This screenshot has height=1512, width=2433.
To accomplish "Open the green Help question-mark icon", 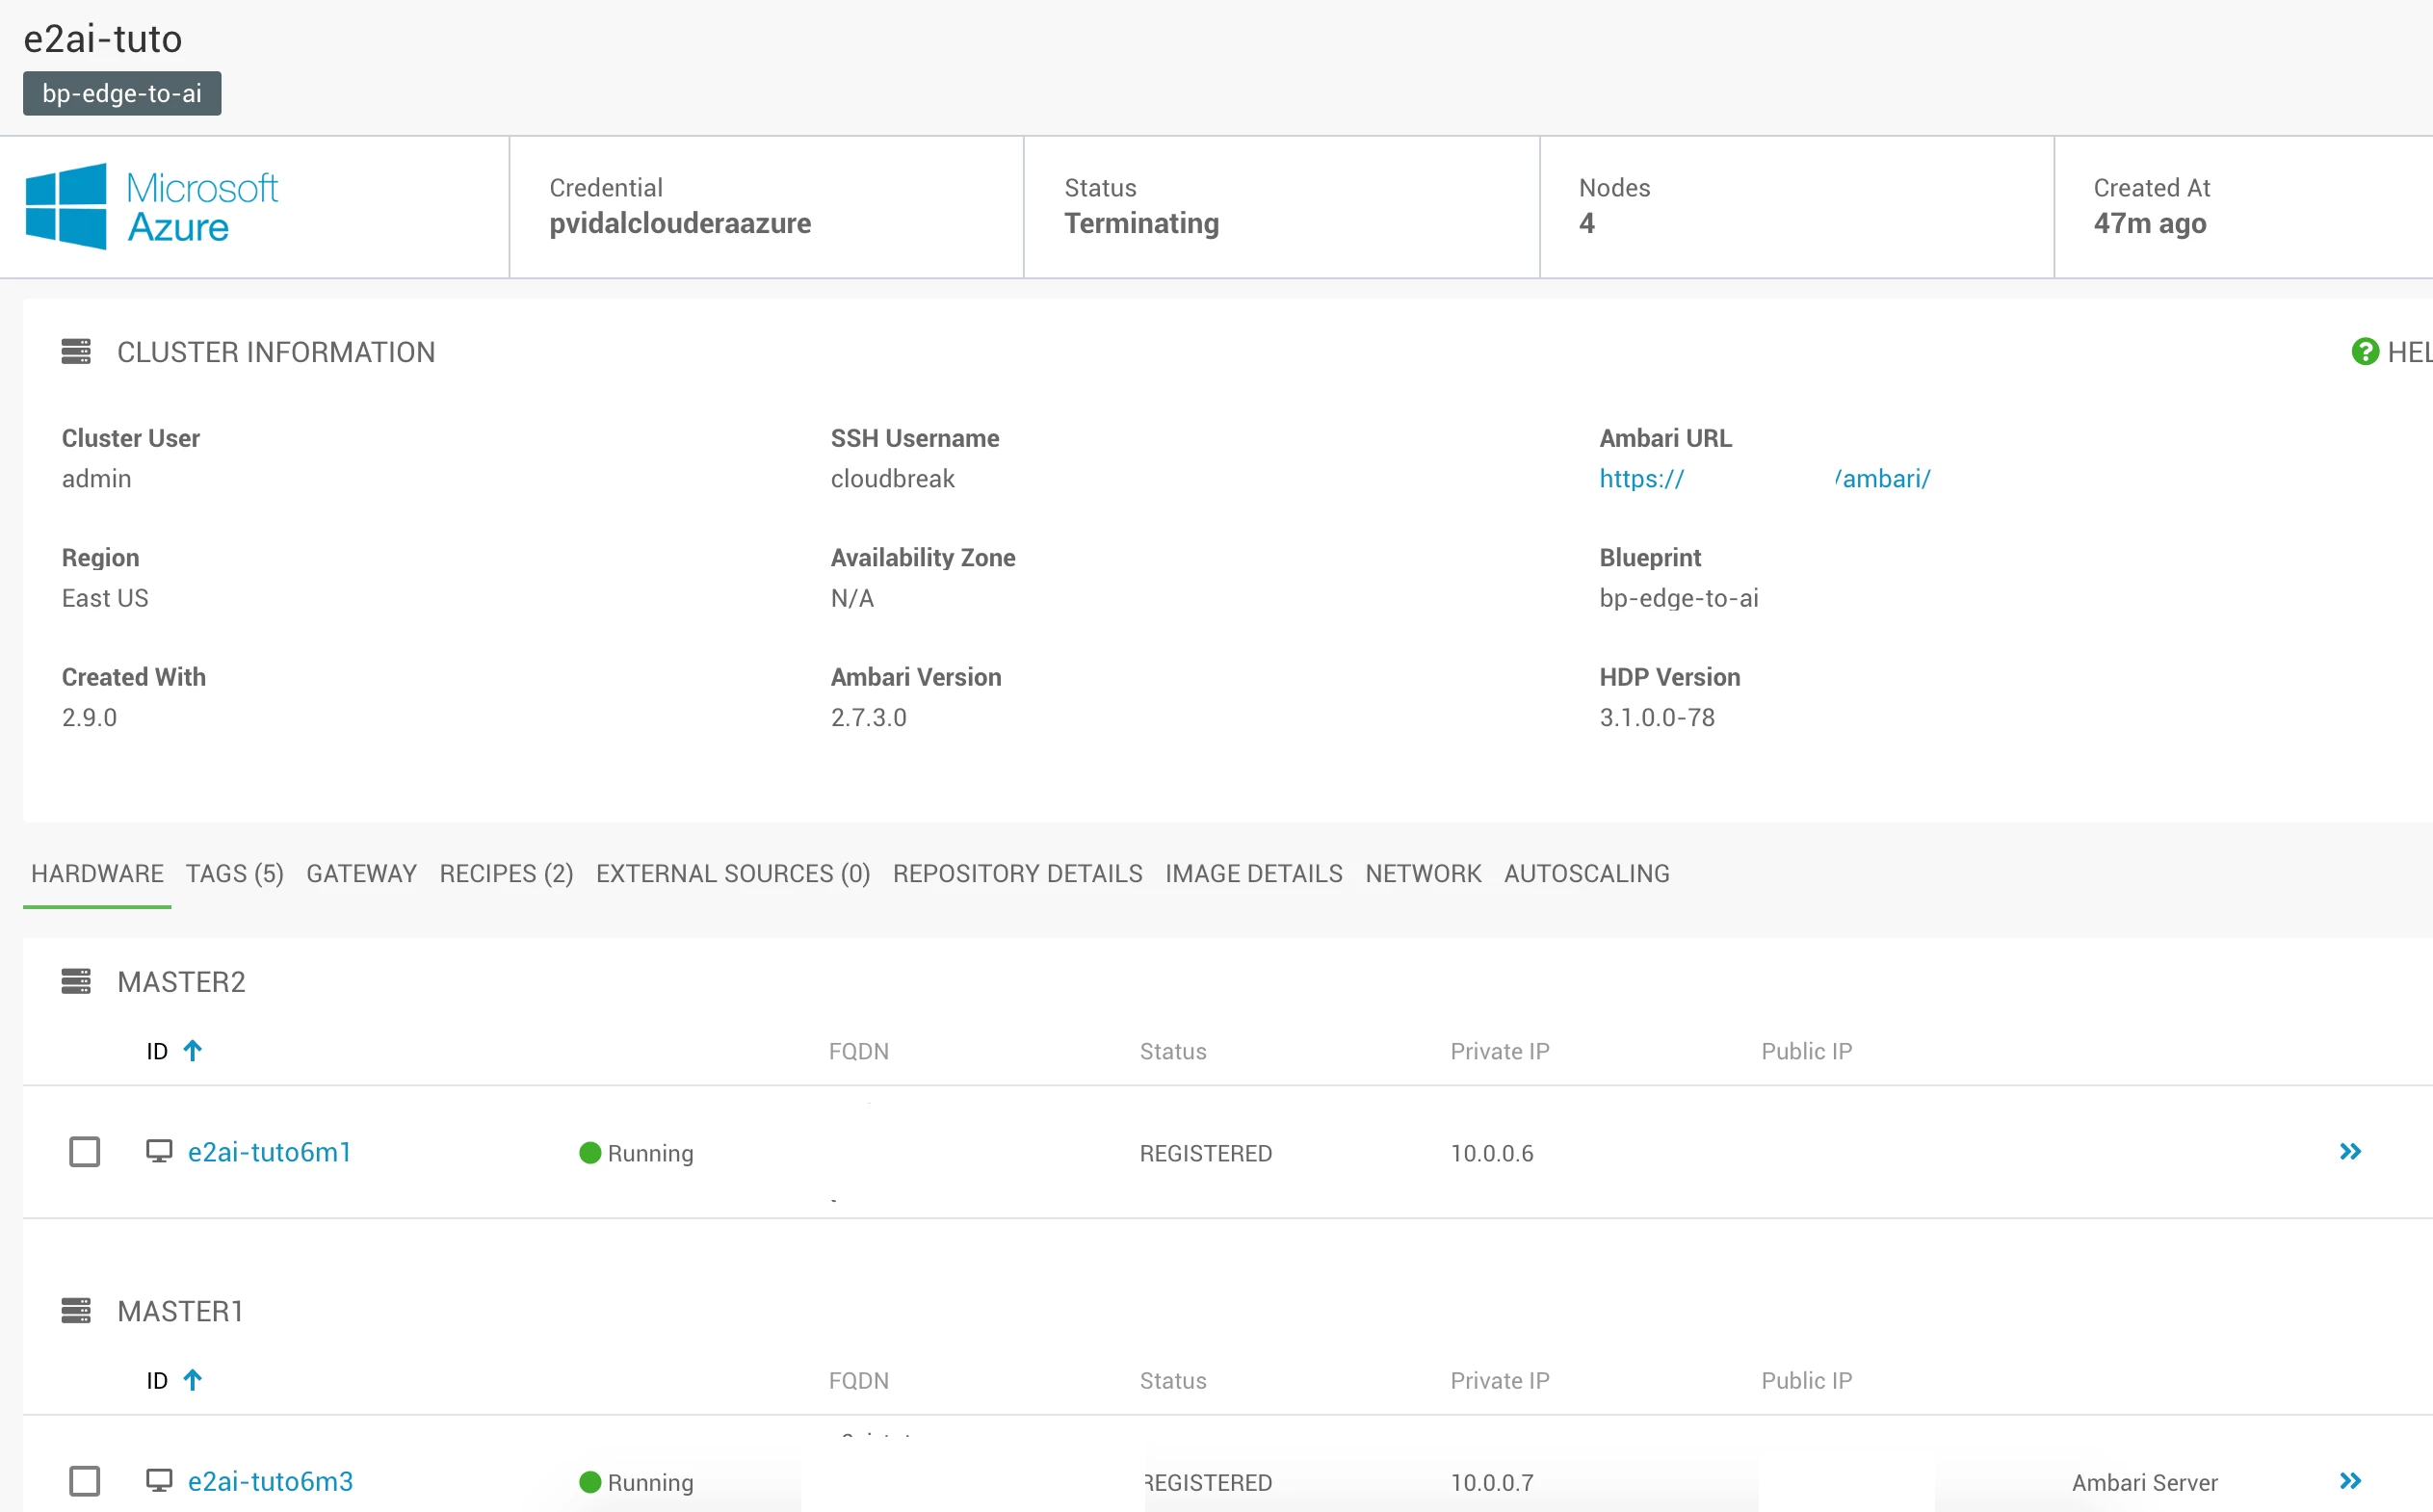I will [2365, 352].
